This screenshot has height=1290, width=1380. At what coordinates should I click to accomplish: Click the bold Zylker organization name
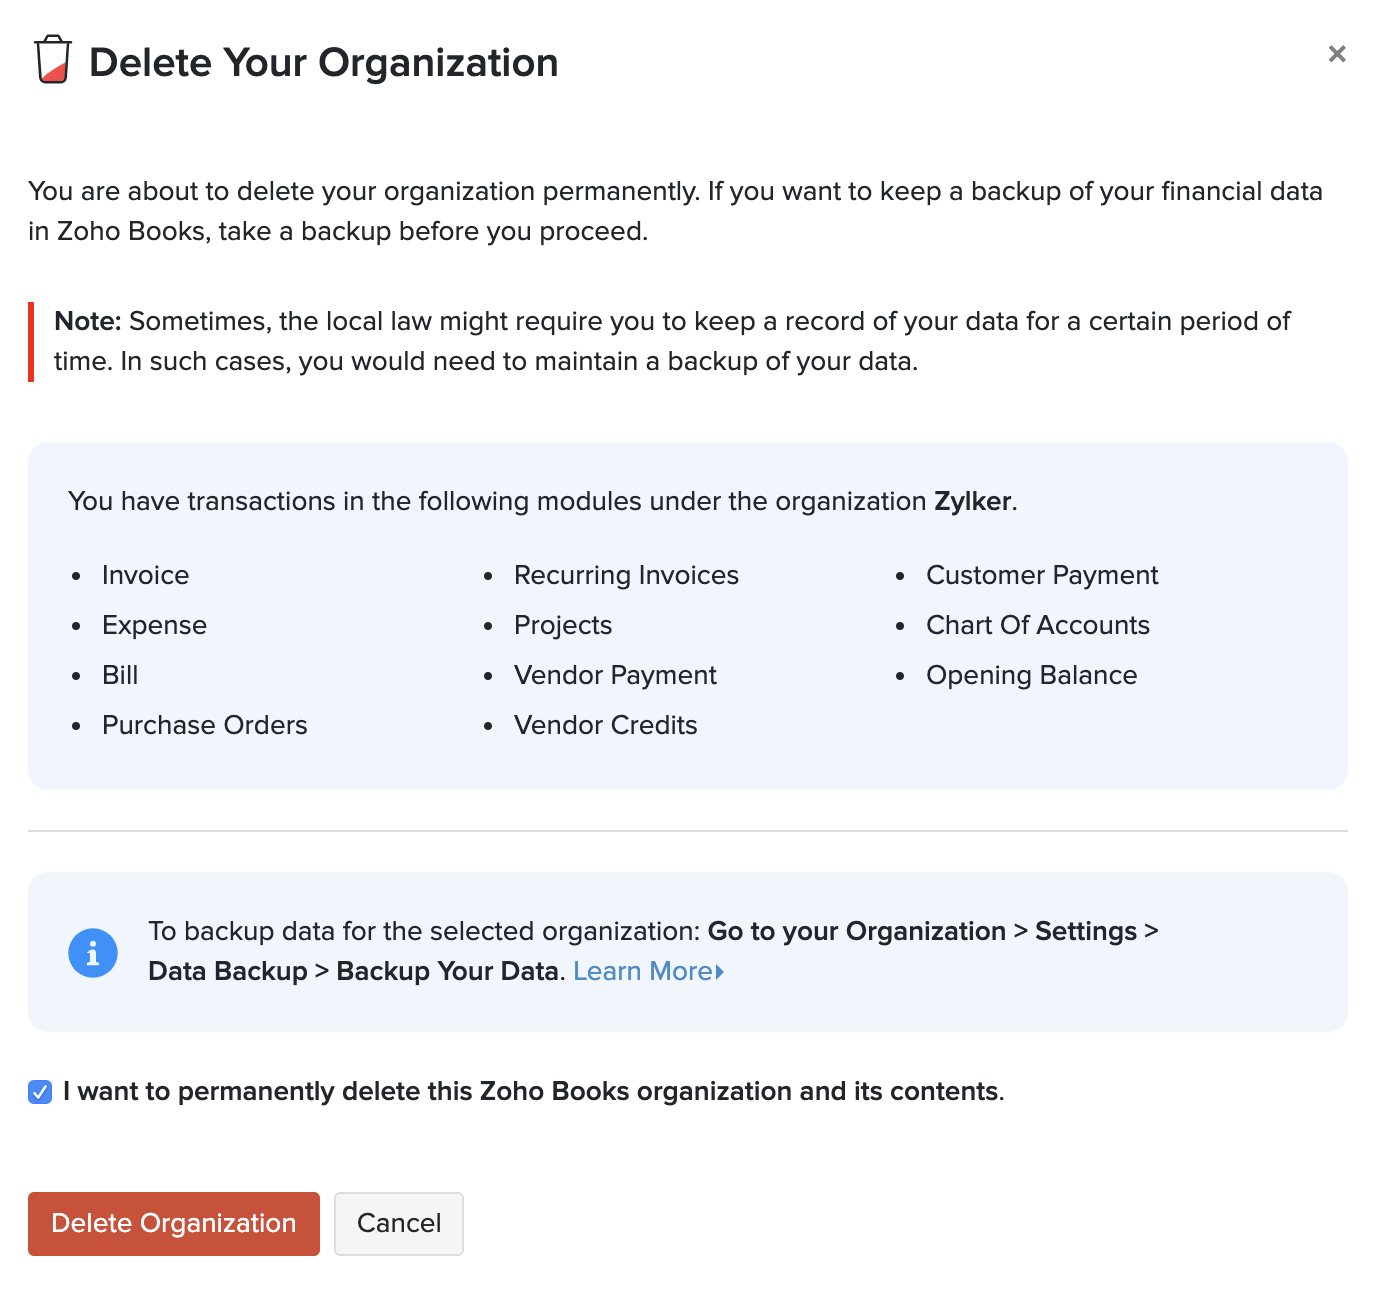[972, 501]
